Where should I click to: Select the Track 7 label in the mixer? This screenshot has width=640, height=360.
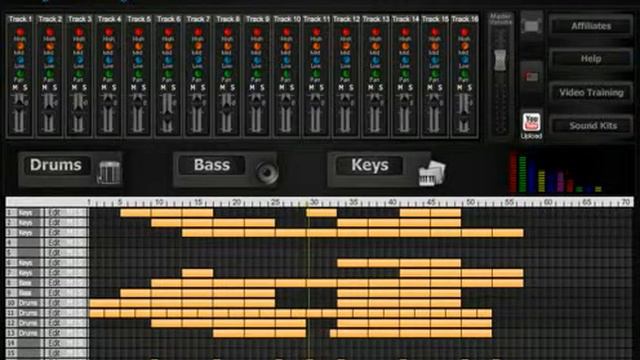pyautogui.click(x=198, y=19)
